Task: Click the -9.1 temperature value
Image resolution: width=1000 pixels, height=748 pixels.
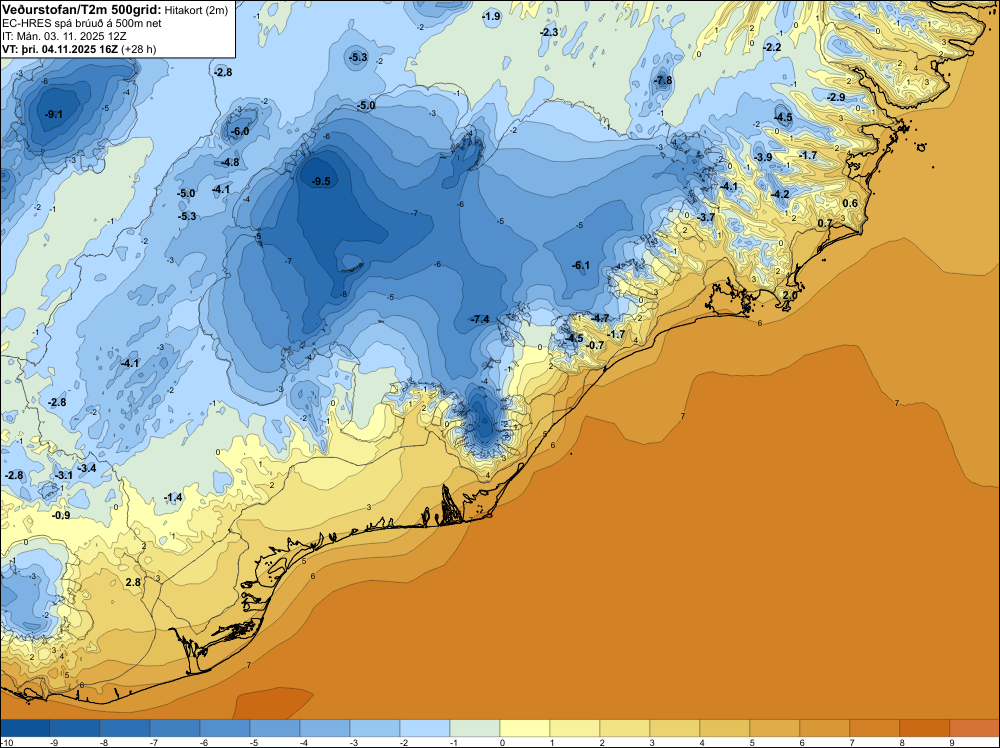Action: pos(54,114)
